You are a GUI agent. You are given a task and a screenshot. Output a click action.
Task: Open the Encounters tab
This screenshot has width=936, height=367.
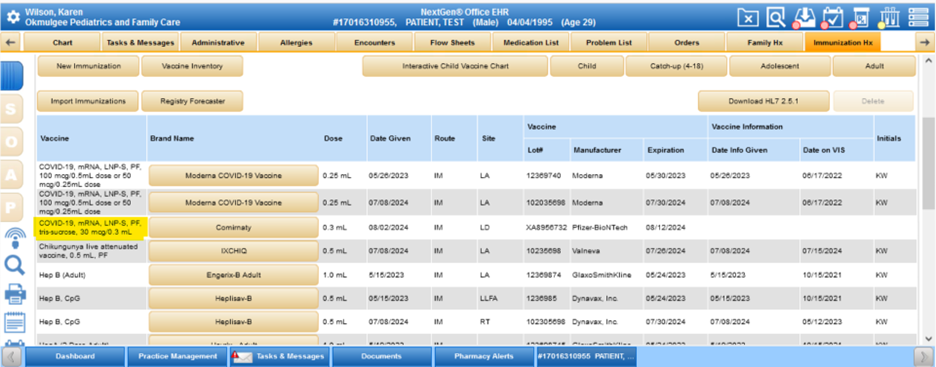coord(374,43)
